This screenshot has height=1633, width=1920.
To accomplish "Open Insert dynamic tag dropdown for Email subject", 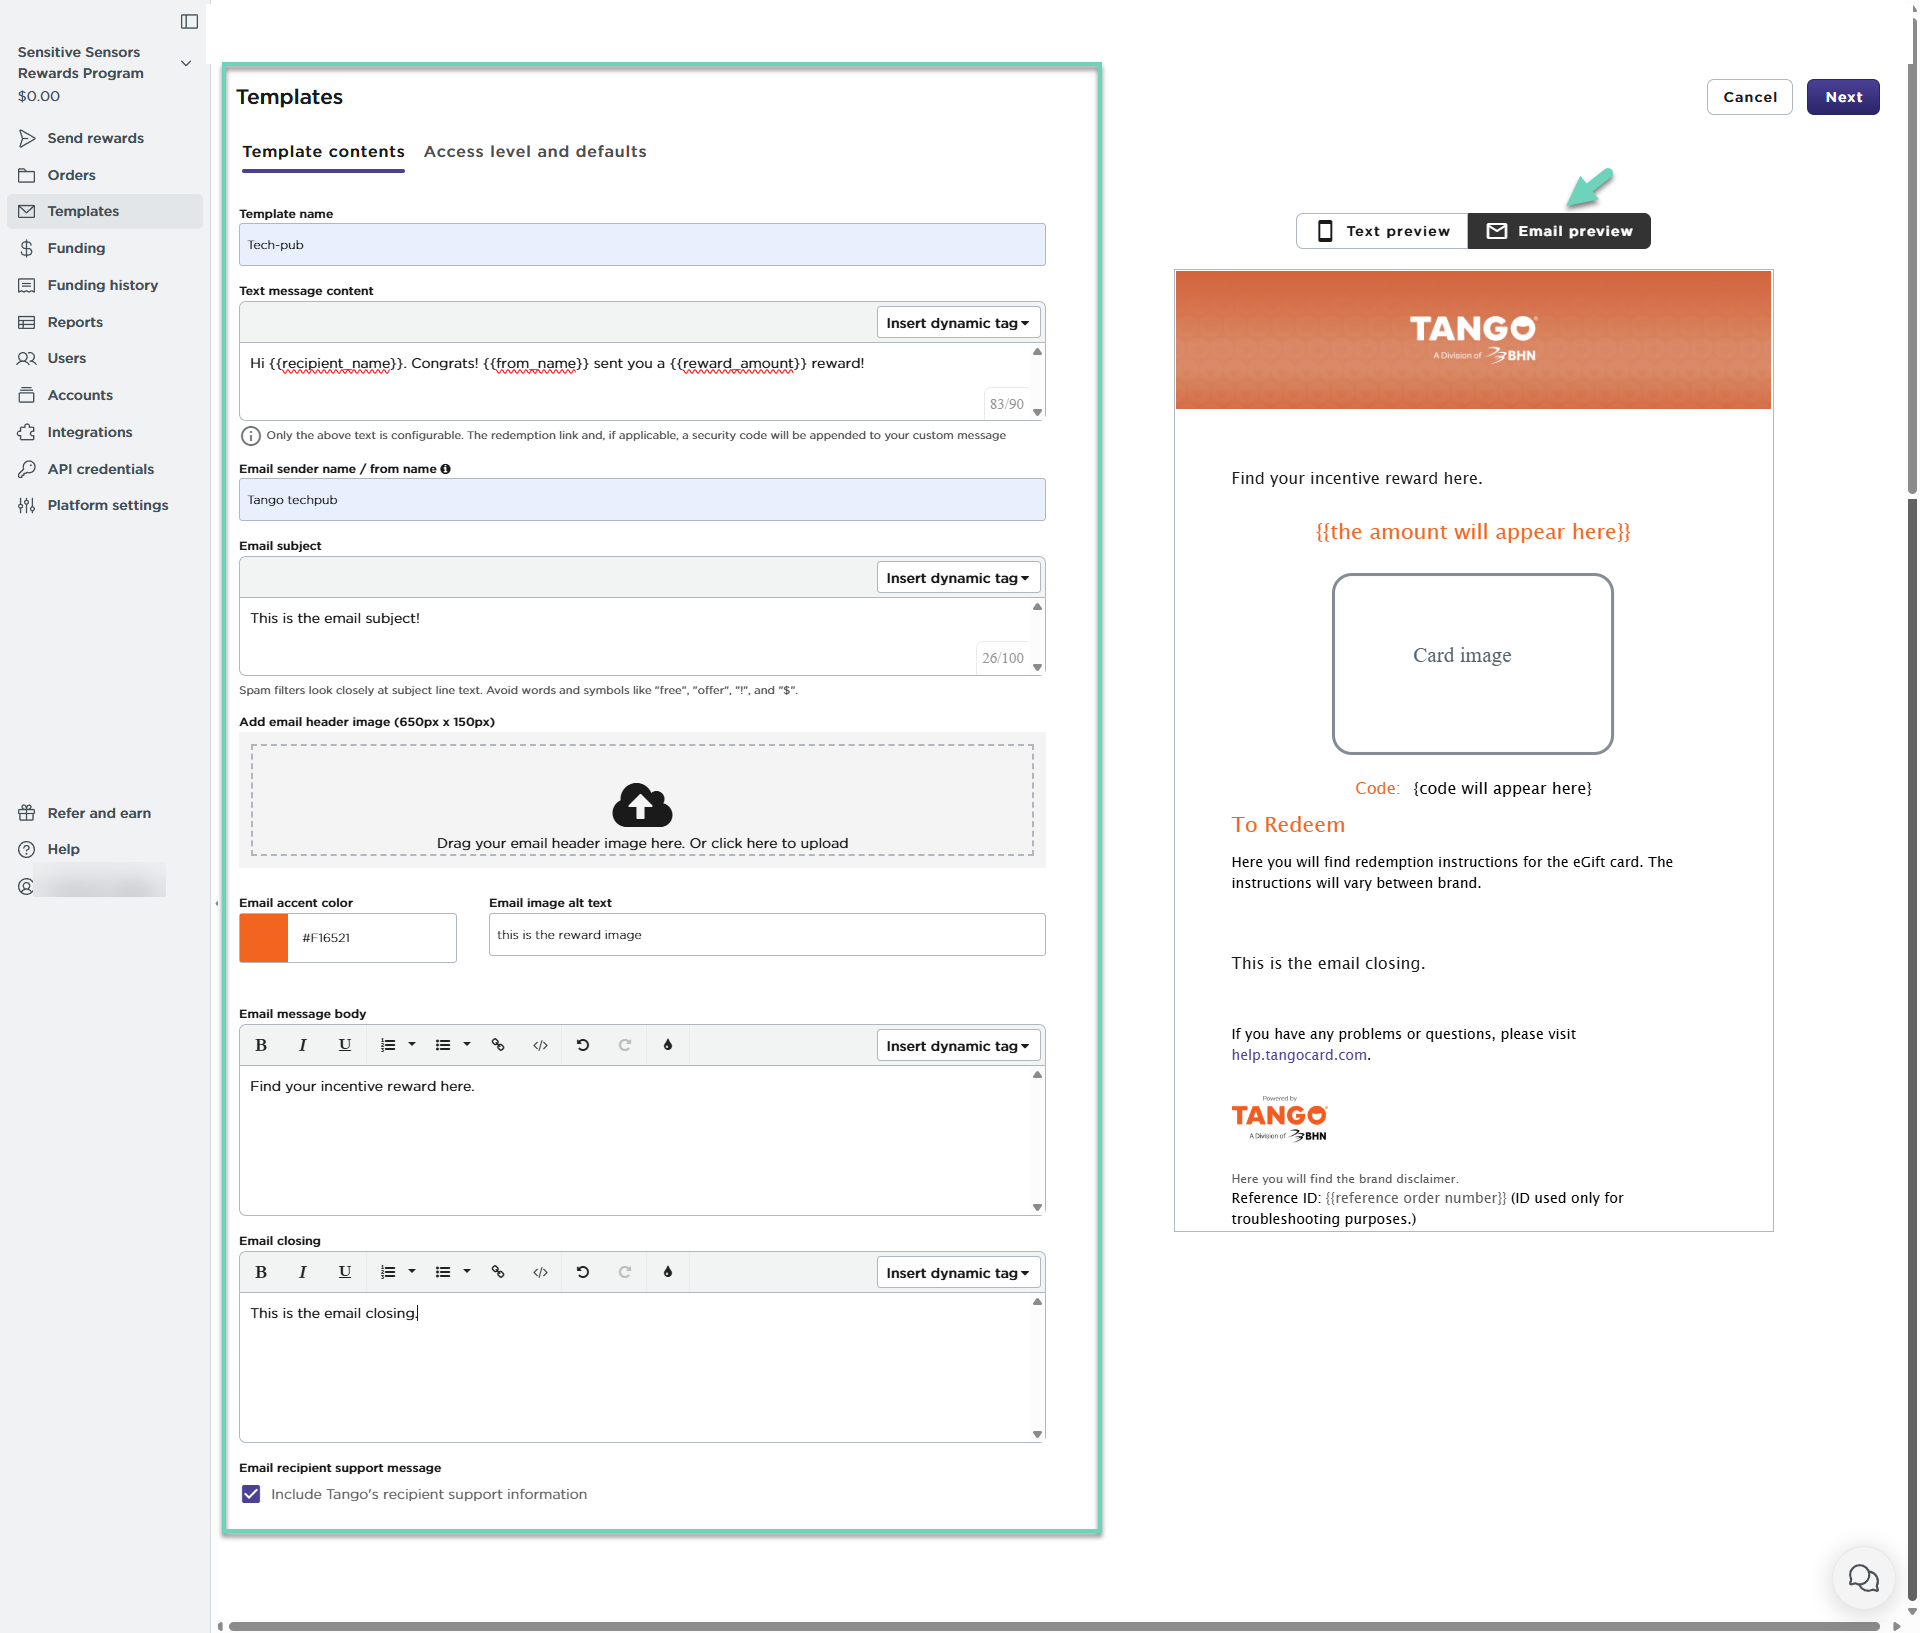I will pos(958,578).
